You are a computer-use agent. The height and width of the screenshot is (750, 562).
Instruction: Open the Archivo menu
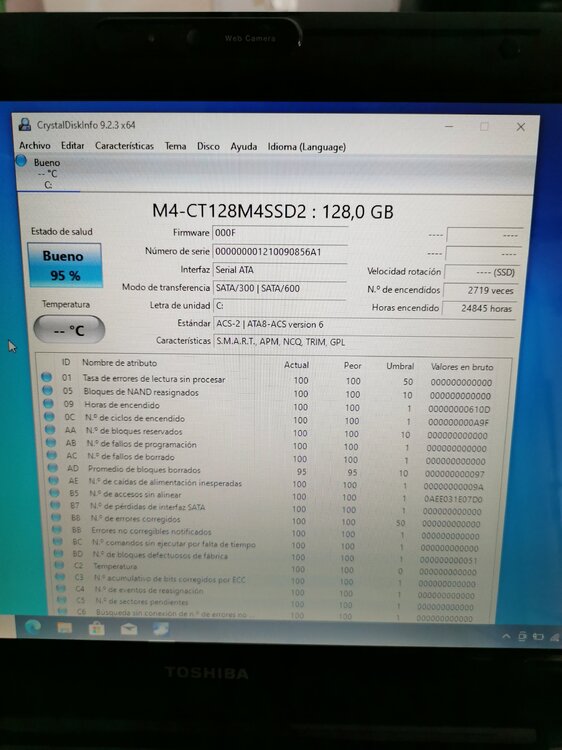(x=34, y=145)
